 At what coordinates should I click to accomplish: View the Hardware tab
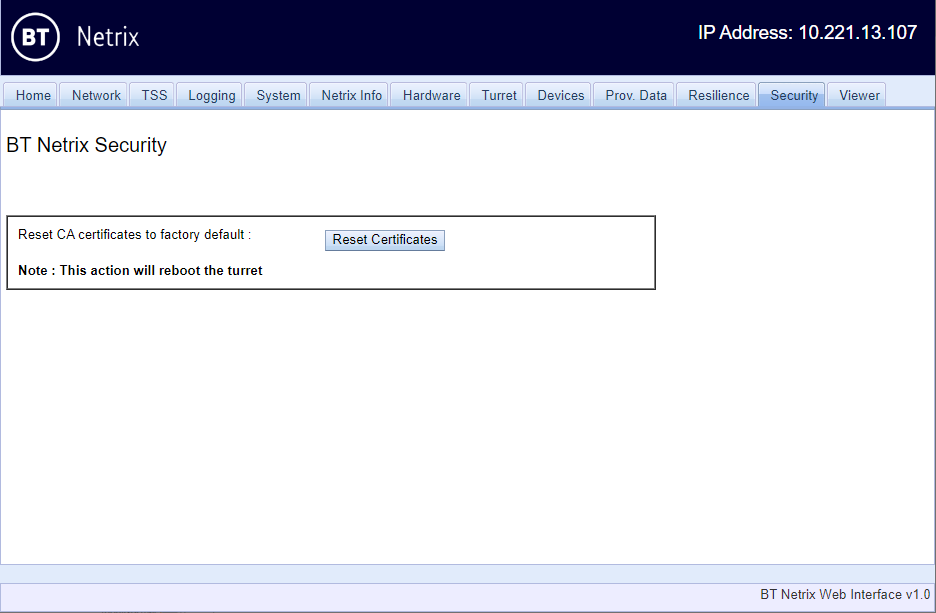coord(430,94)
